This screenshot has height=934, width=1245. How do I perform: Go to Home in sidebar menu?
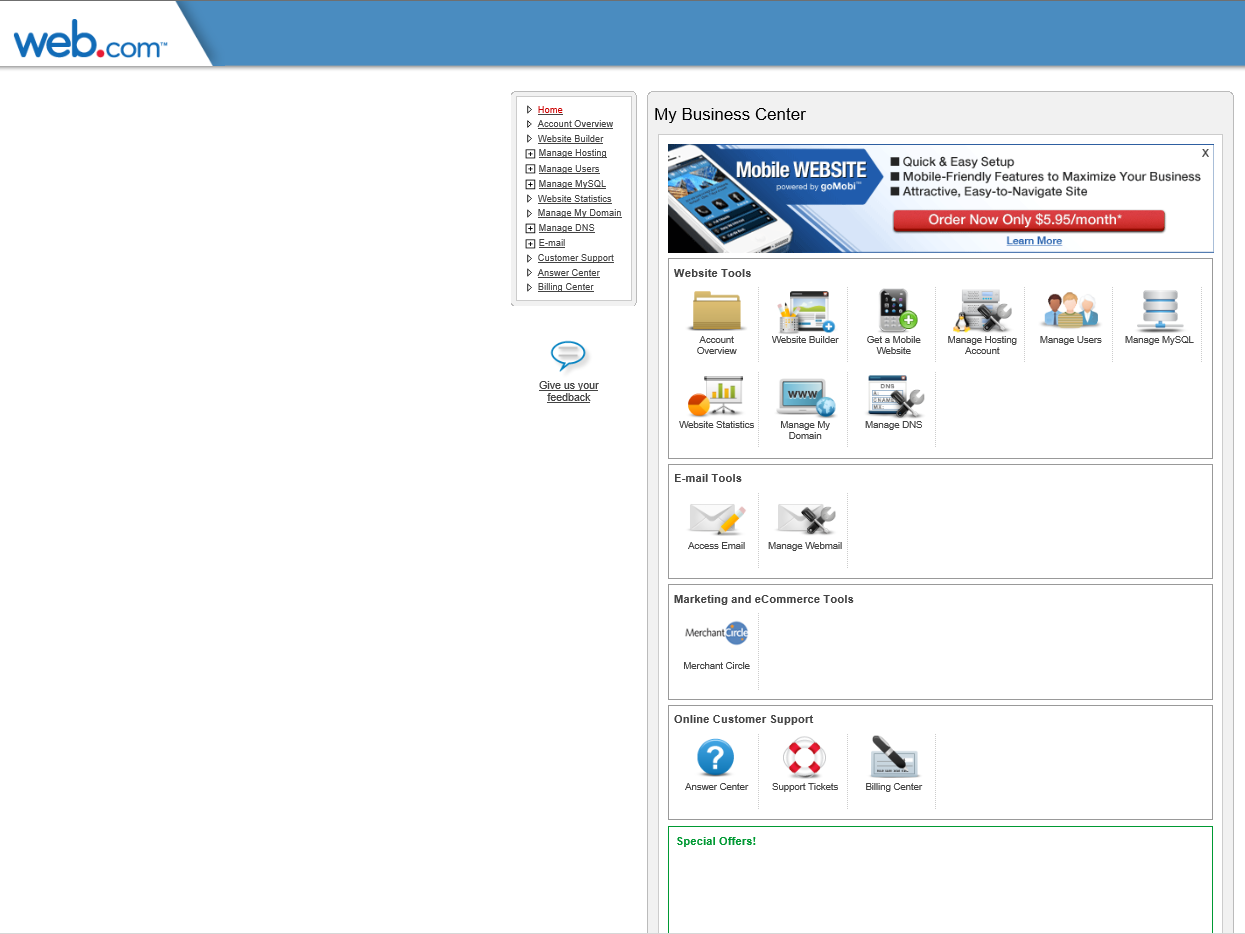coord(550,110)
